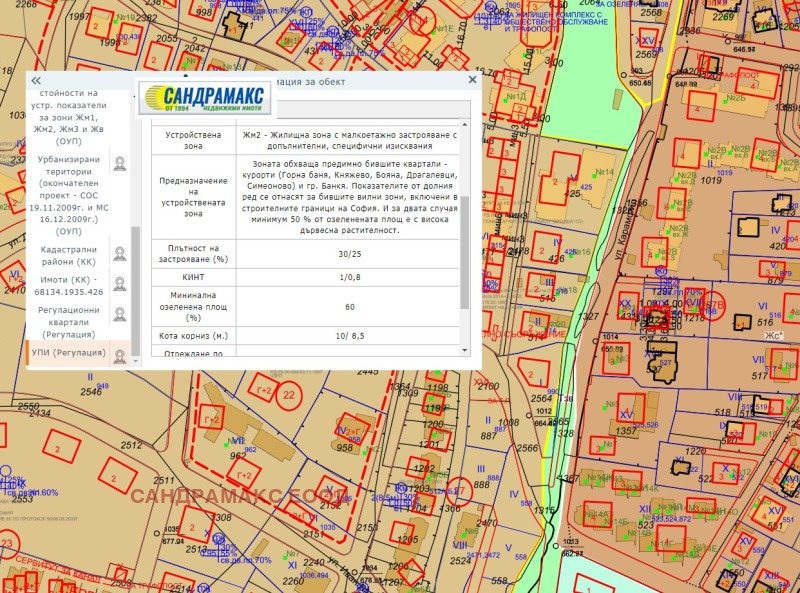The image size is (800, 593).
Task: Click locate pin for Урбанизирани територии
Action: point(119,165)
